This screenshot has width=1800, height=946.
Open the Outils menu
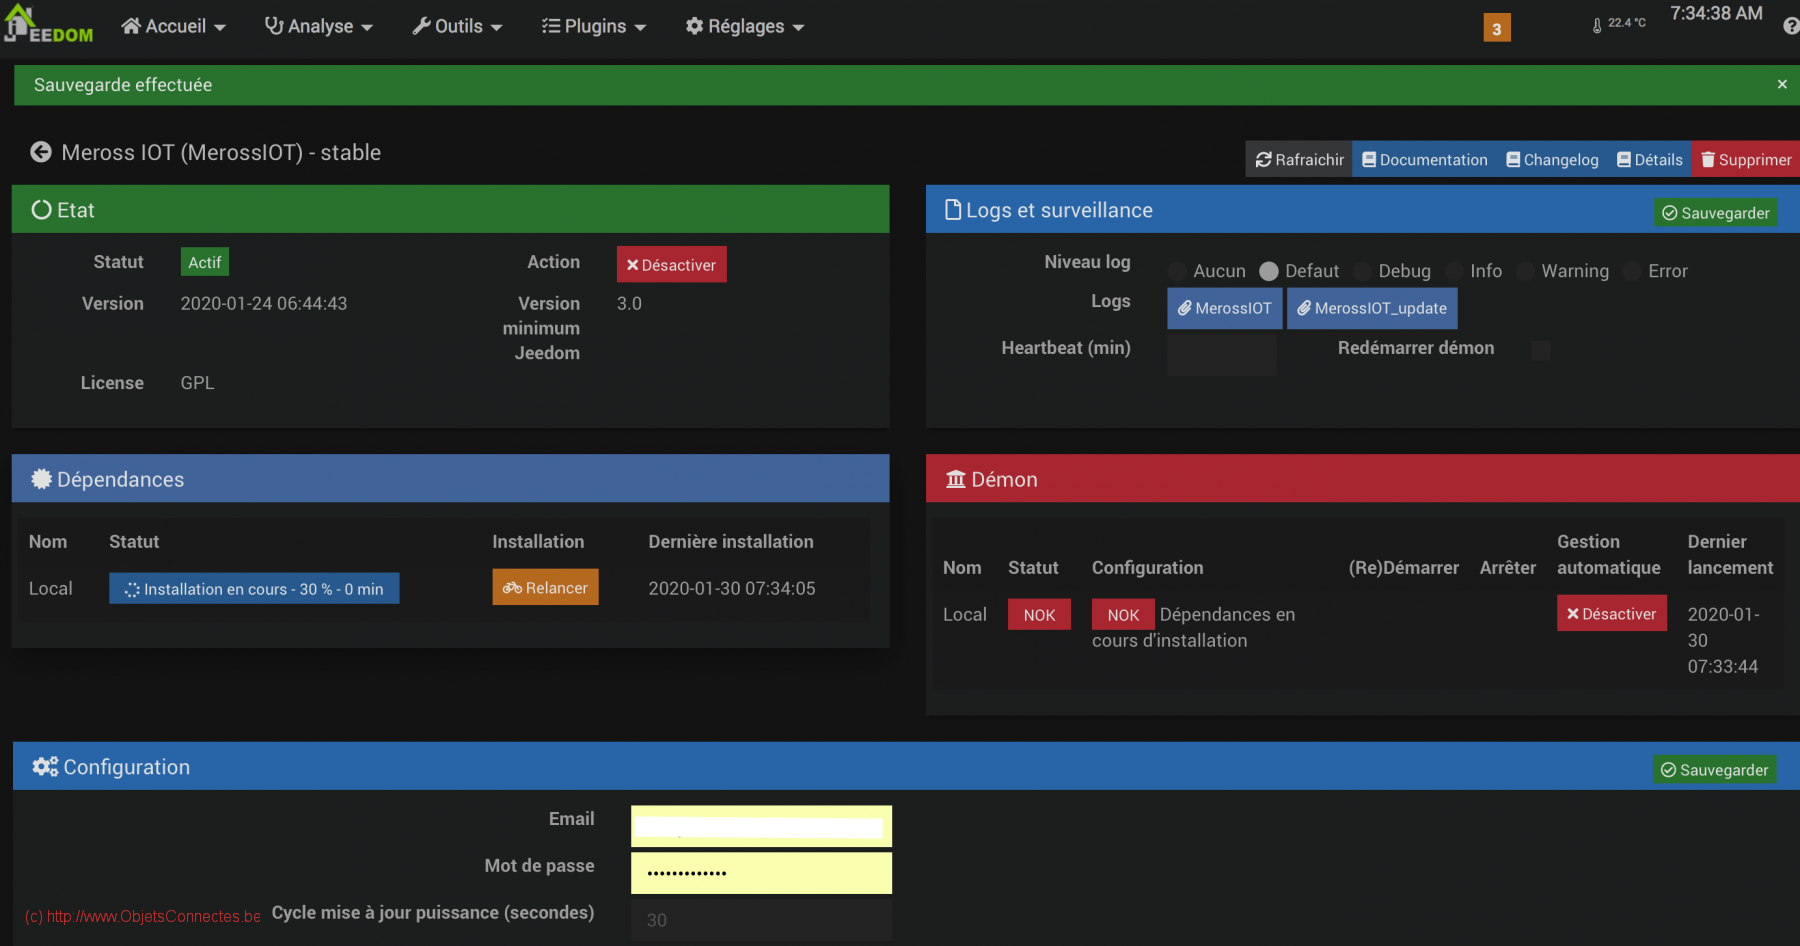pyautogui.click(x=457, y=26)
